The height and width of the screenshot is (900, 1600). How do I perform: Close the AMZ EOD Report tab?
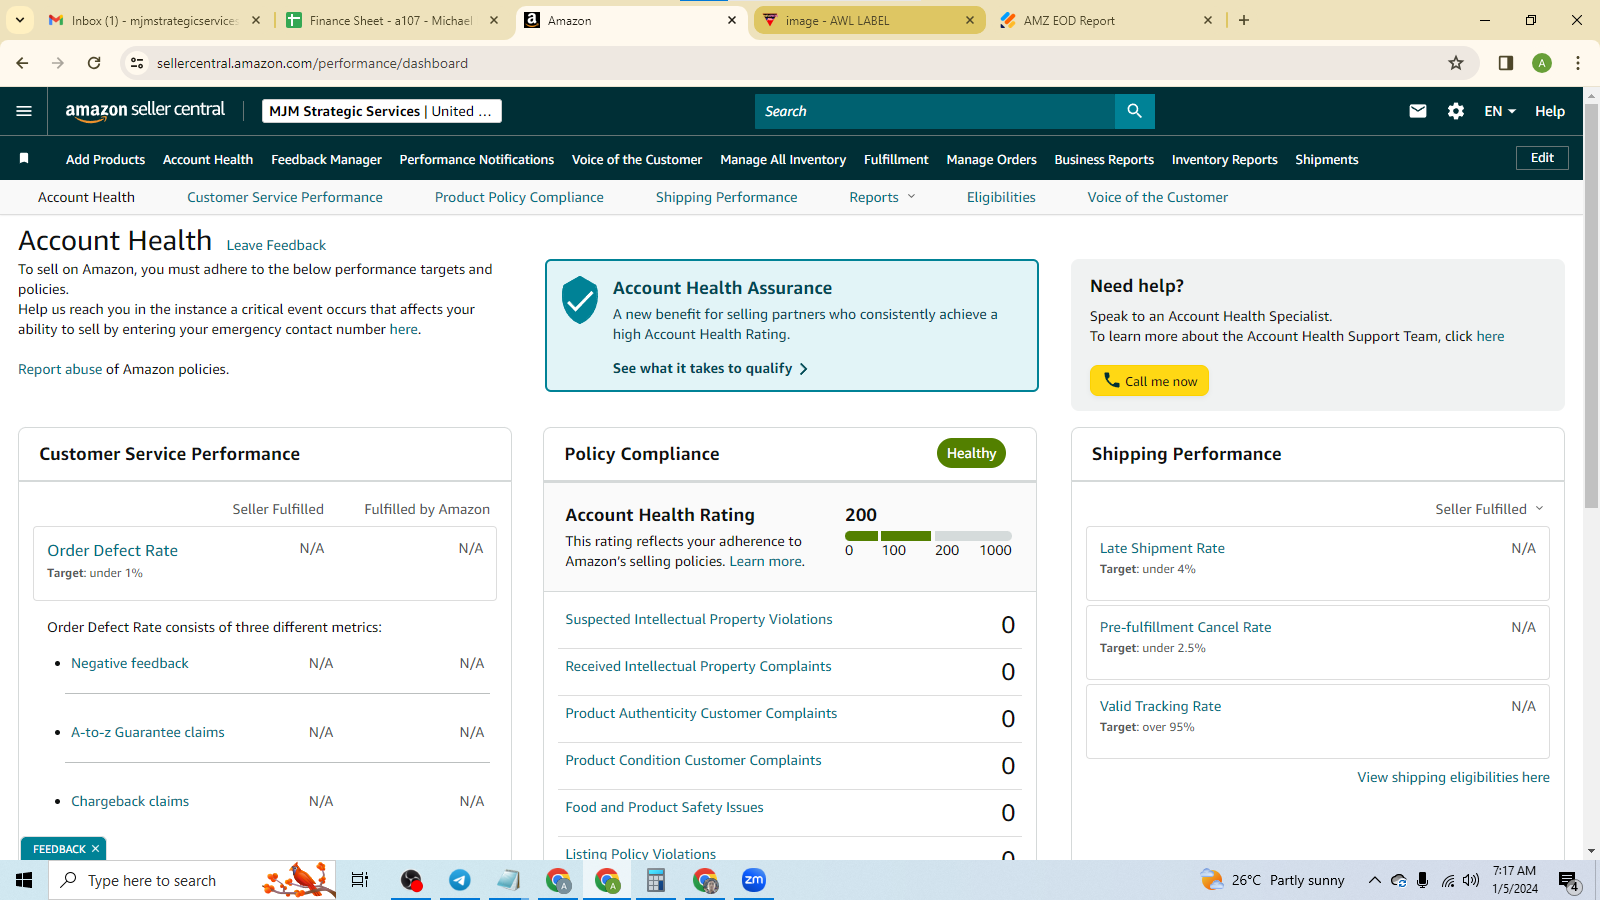pos(1208,20)
